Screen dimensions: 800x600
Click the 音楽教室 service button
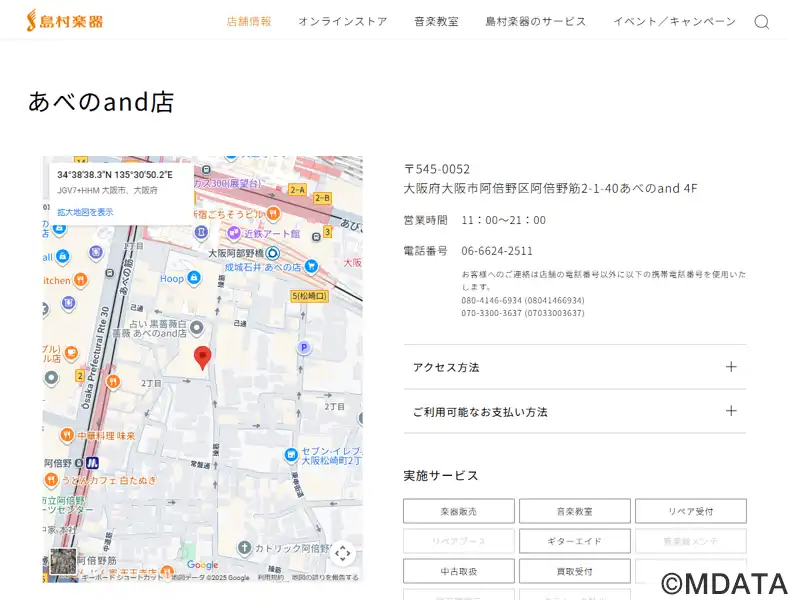point(574,511)
